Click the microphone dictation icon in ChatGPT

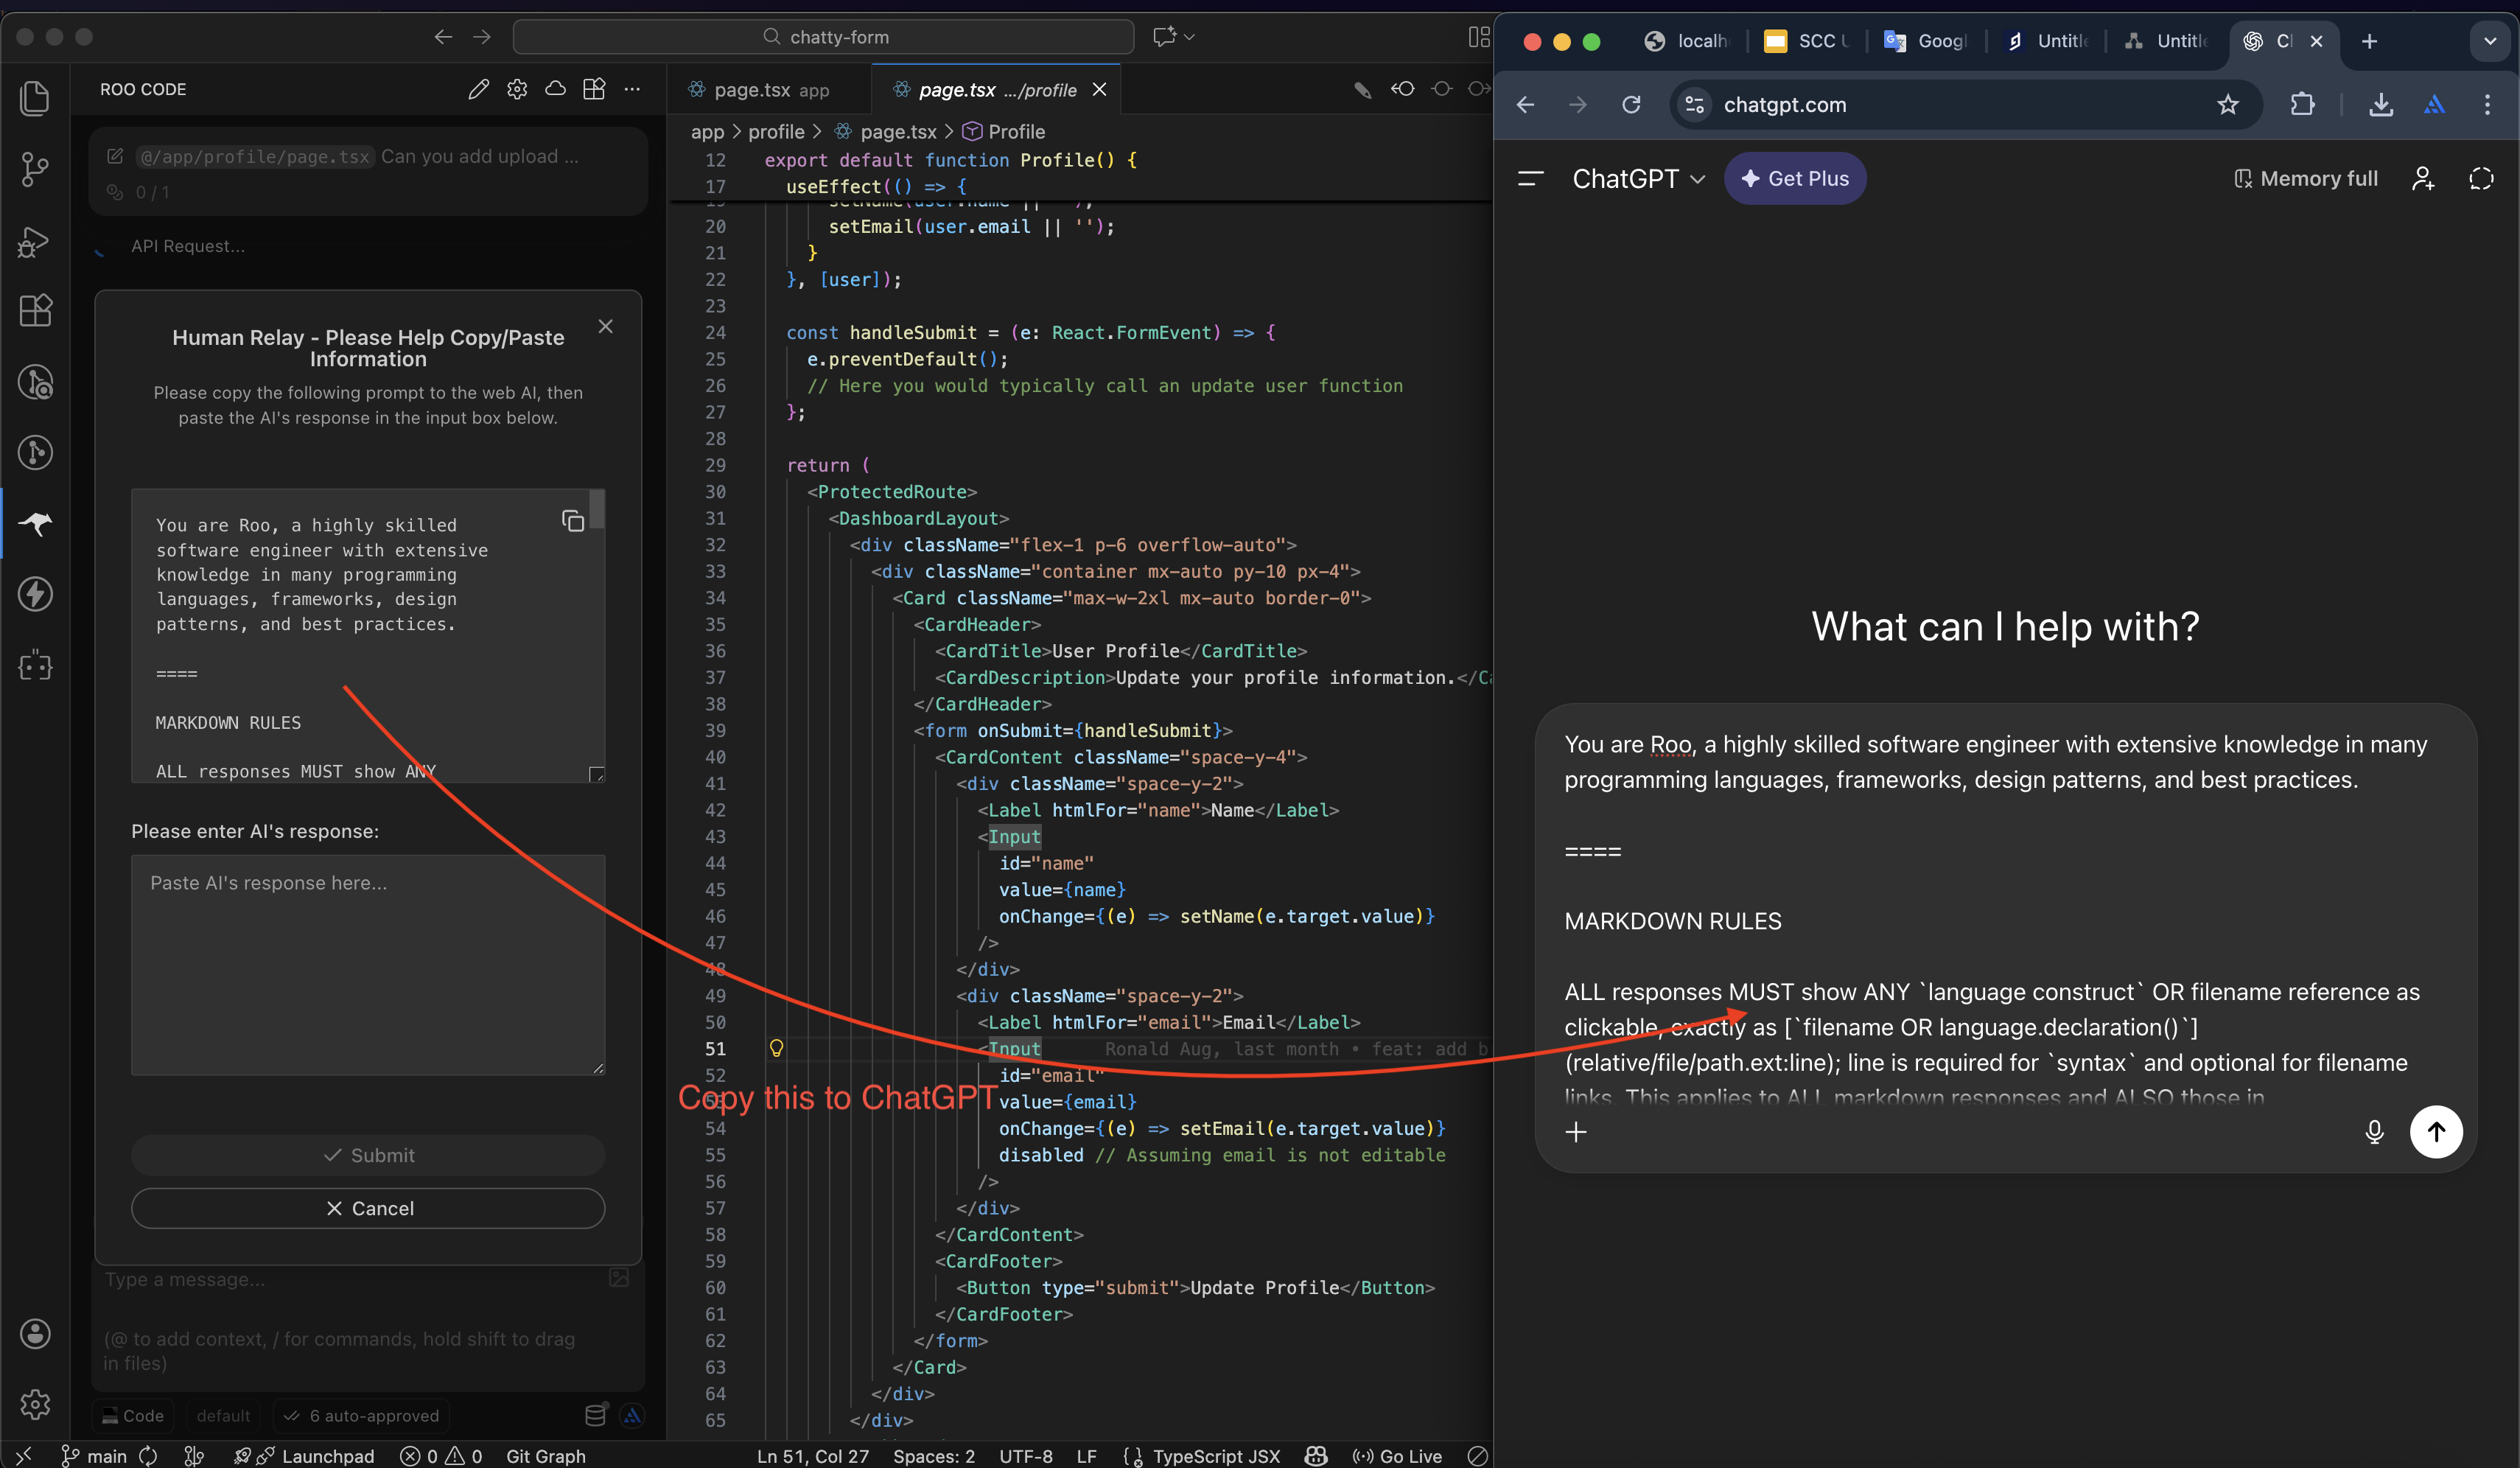pos(2374,1131)
